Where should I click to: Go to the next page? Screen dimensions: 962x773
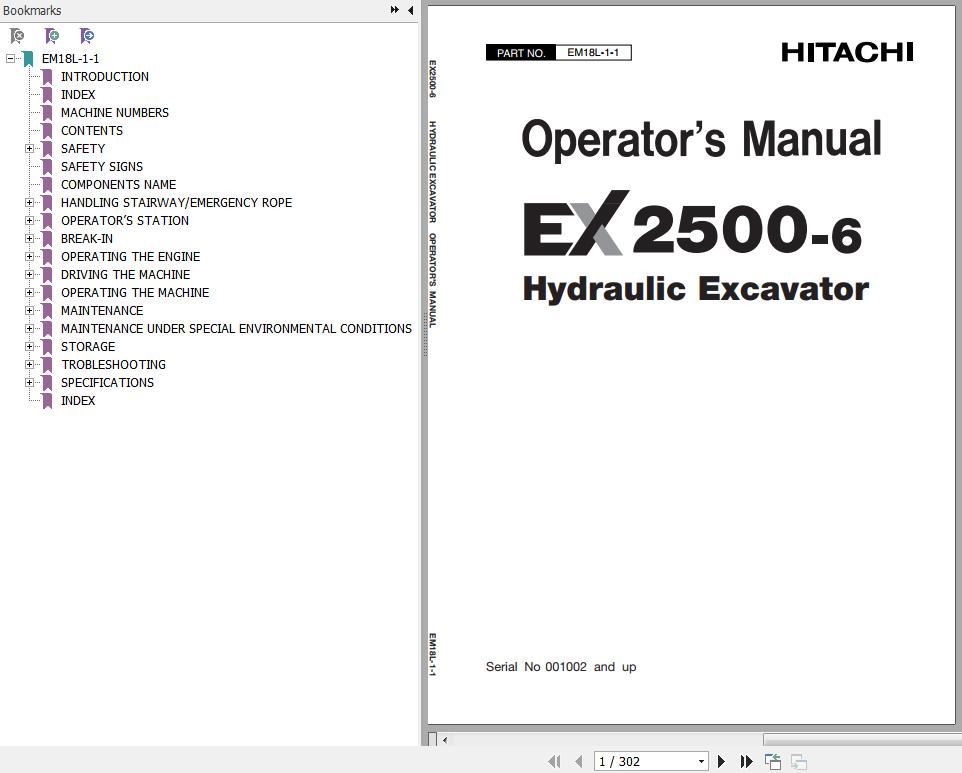pos(722,761)
